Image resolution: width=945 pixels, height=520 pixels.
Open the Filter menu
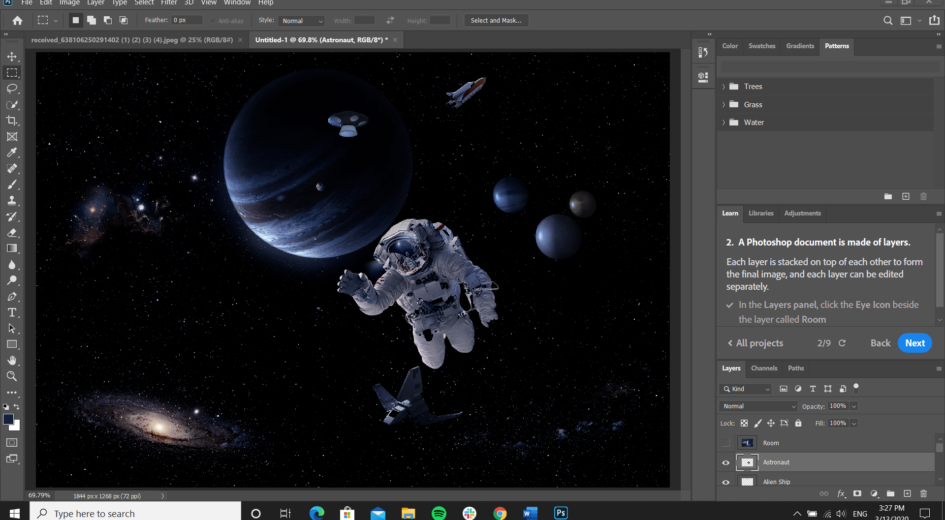pyautogui.click(x=169, y=3)
